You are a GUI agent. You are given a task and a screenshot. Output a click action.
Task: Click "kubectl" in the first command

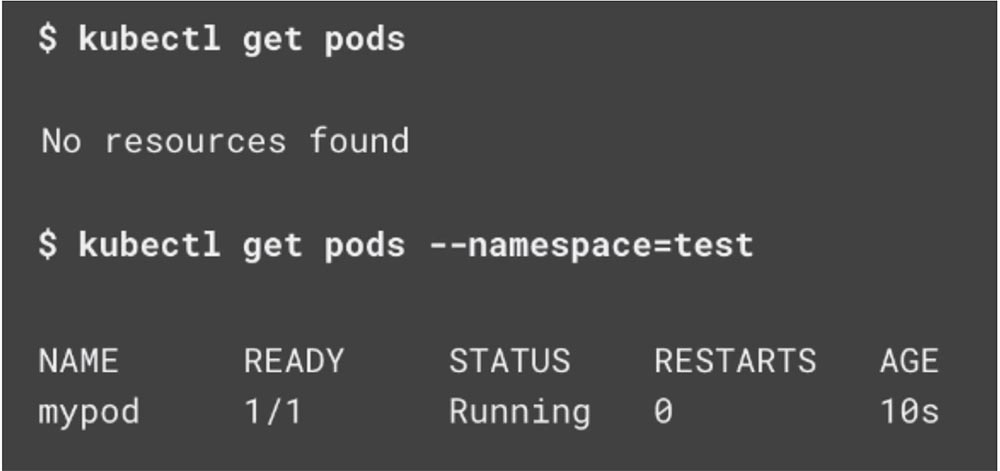150,40
